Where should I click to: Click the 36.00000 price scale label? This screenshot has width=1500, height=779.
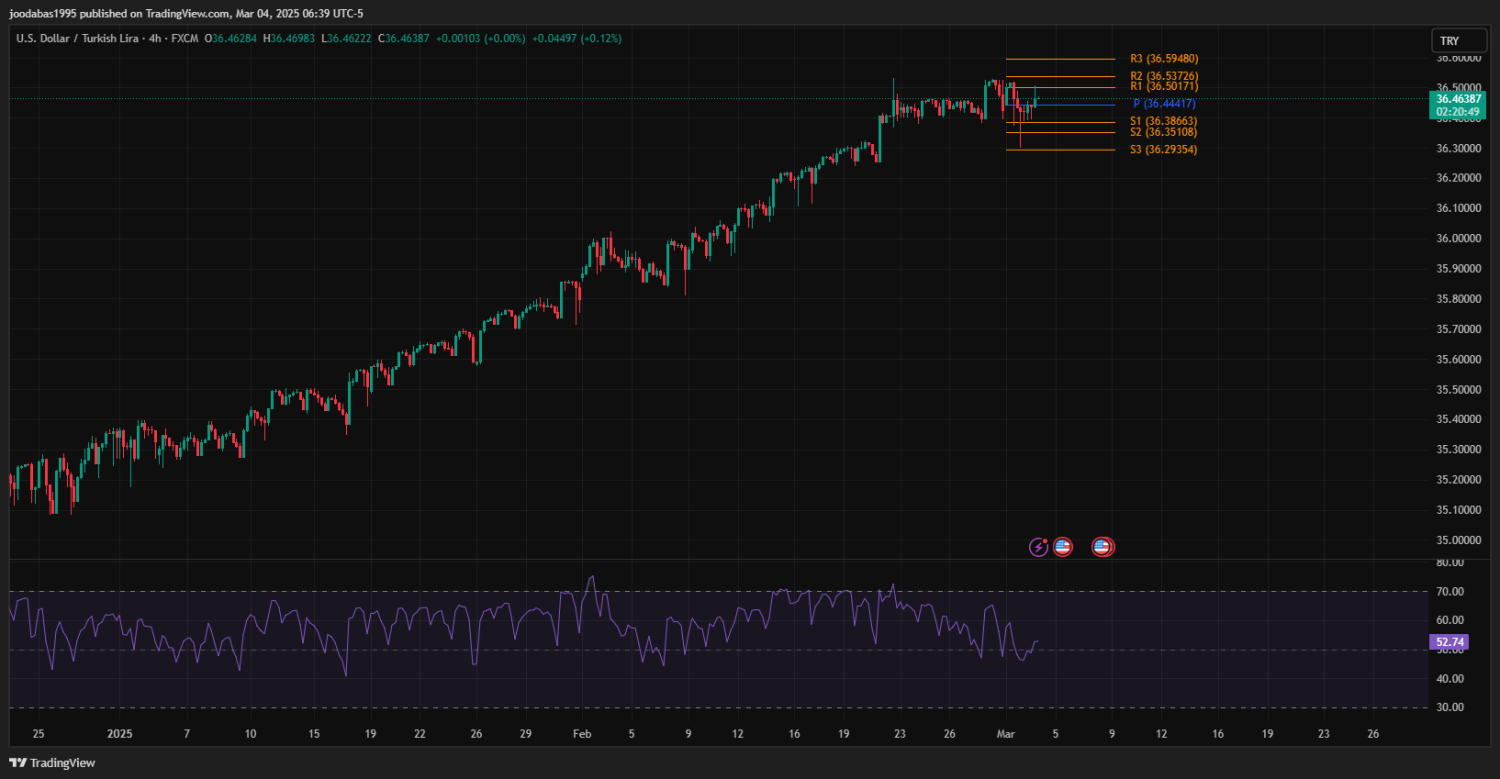tap(1458, 239)
